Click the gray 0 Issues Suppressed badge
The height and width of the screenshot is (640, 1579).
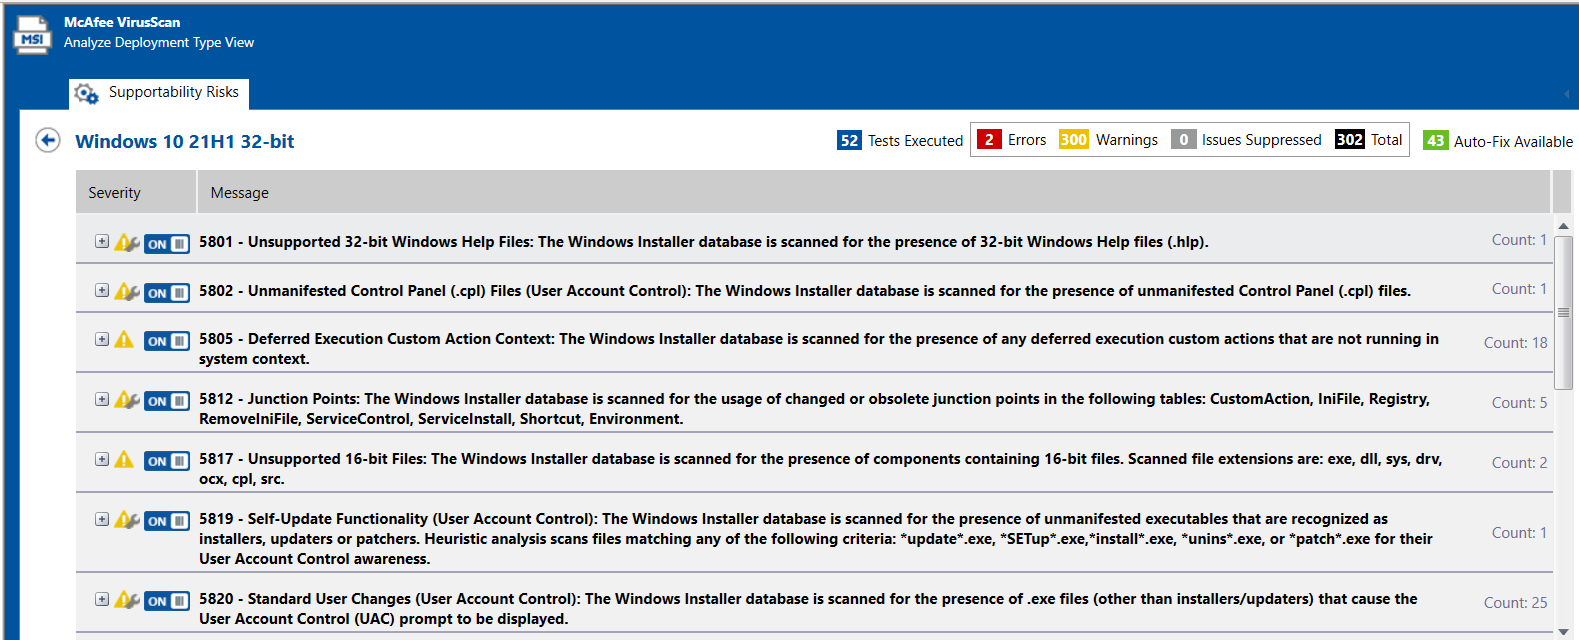pos(1184,139)
